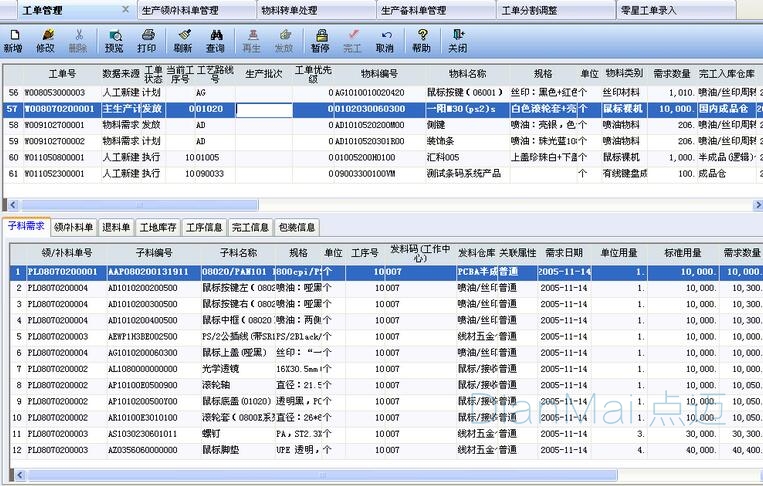Screen dimensions: 763x486
Task: Open 预览 print preview from toolbar
Action: tap(114, 40)
